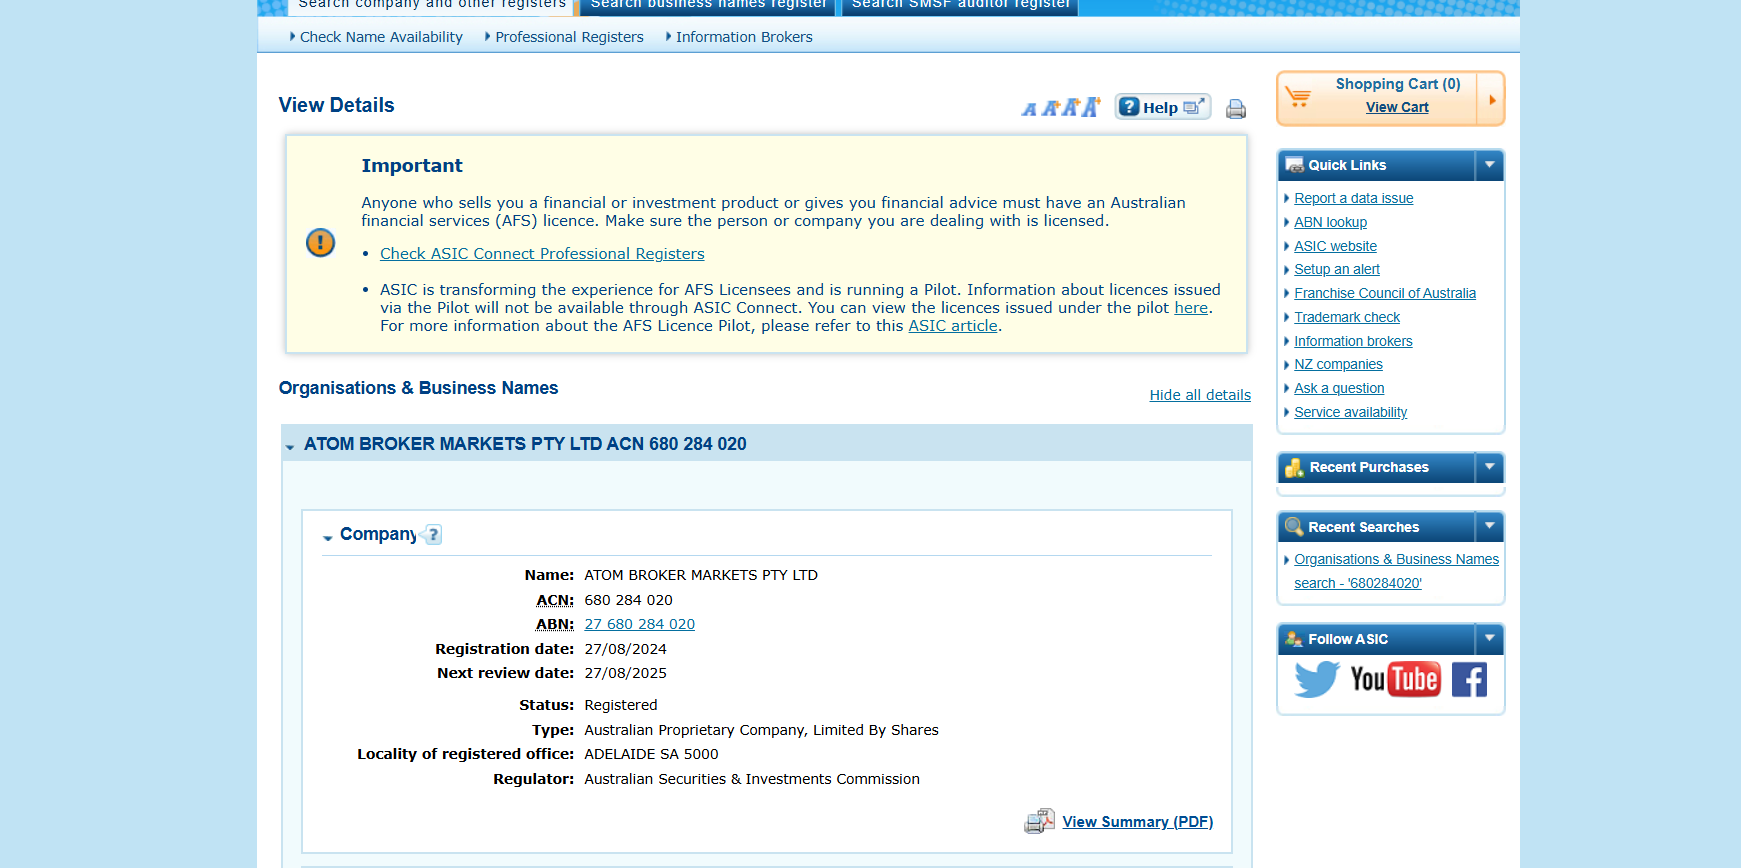This screenshot has width=1741, height=868.
Task: Open Check ASIC Connect Professional Registers link
Action: pyautogui.click(x=542, y=254)
